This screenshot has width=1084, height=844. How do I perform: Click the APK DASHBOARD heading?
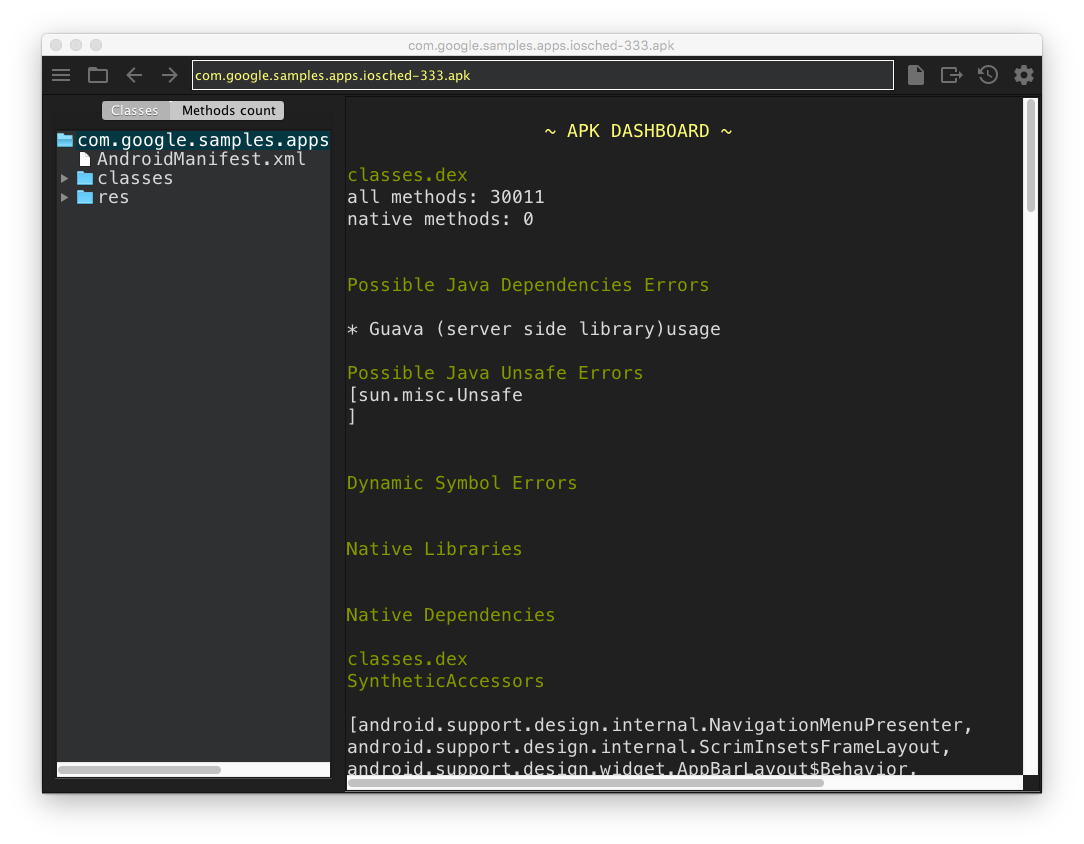click(x=637, y=131)
